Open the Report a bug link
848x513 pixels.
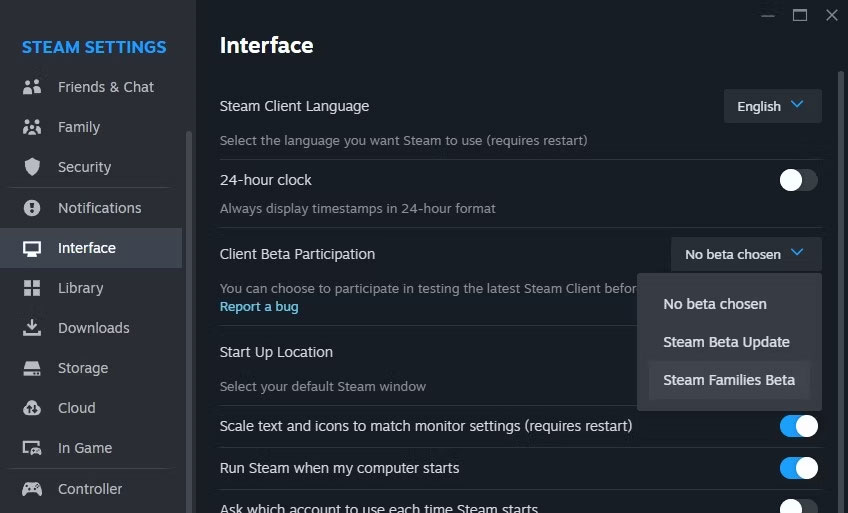[259, 307]
